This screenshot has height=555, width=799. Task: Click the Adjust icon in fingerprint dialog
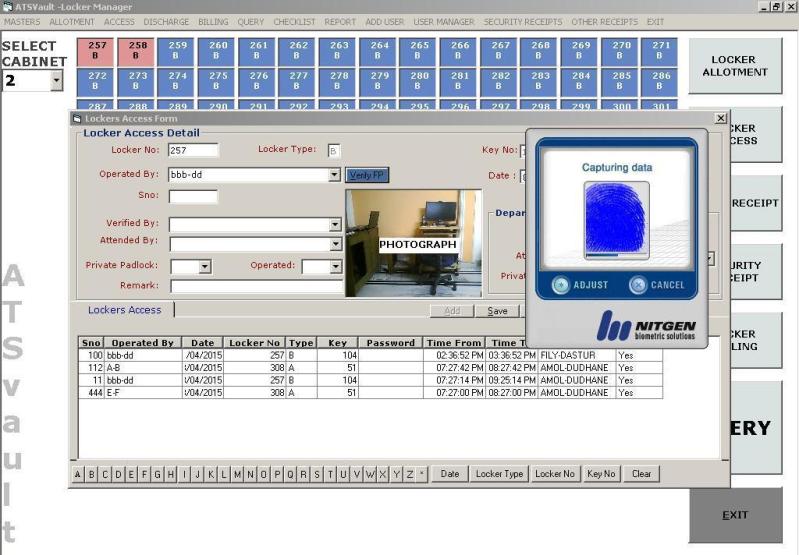pos(563,285)
